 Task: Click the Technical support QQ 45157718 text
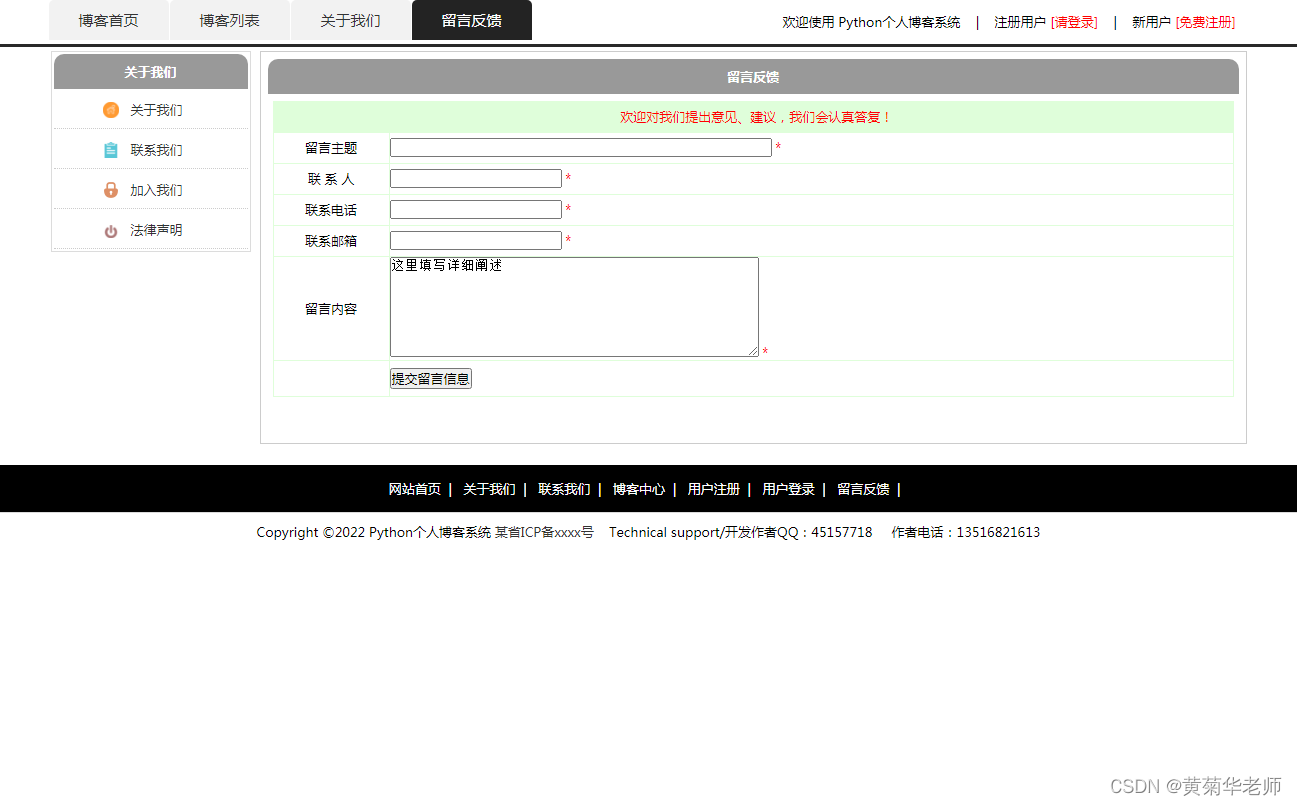point(741,532)
